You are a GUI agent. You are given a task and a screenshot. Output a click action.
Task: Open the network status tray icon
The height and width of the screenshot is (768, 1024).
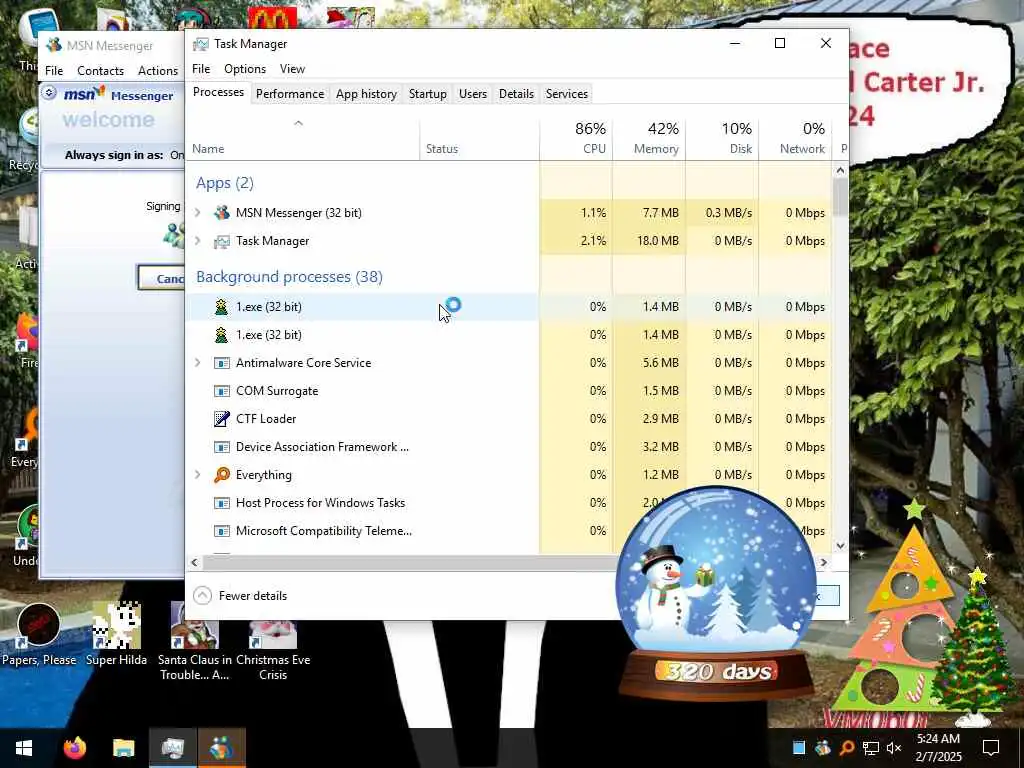click(x=870, y=748)
